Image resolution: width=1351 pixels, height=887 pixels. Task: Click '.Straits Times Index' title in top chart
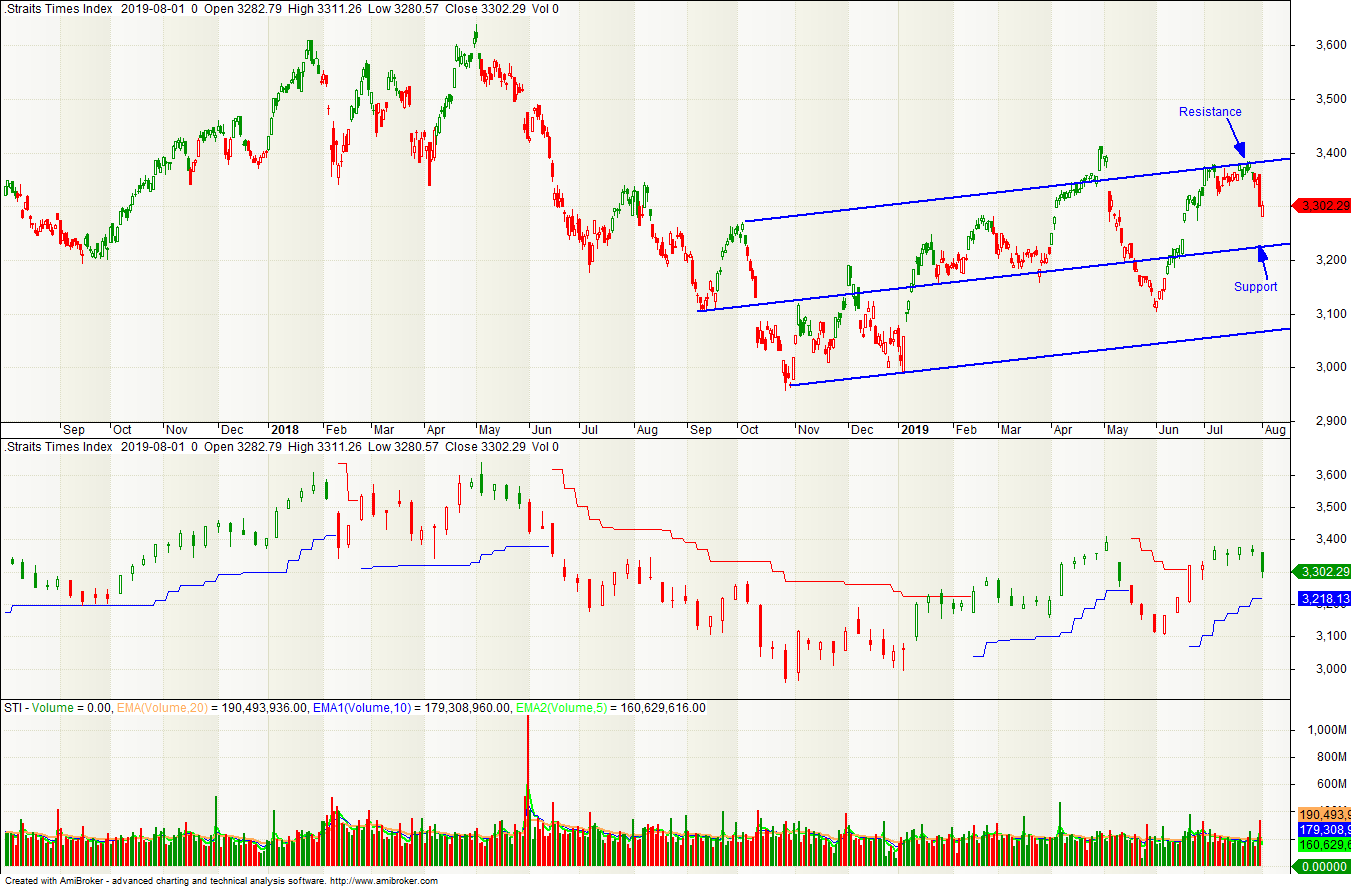pos(58,9)
